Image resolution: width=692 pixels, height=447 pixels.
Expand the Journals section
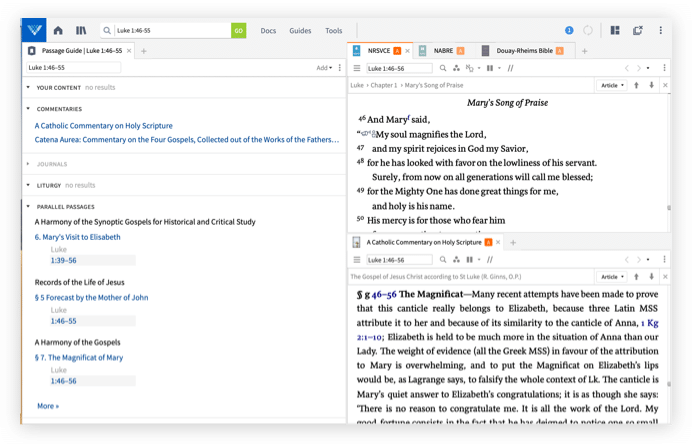point(28,164)
